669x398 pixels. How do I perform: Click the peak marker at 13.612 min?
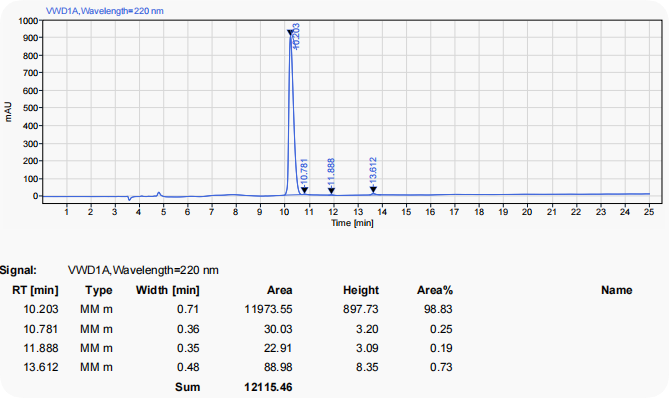pyautogui.click(x=373, y=189)
